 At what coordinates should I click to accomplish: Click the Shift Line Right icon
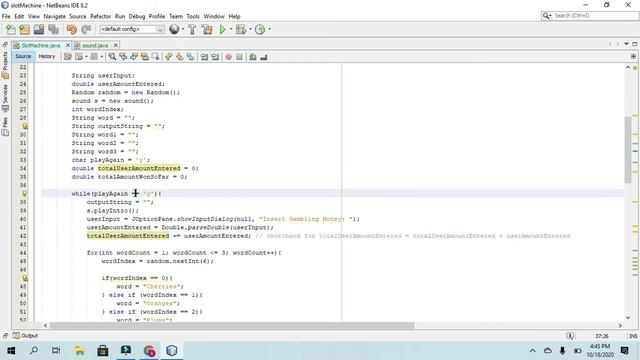(x=215, y=57)
